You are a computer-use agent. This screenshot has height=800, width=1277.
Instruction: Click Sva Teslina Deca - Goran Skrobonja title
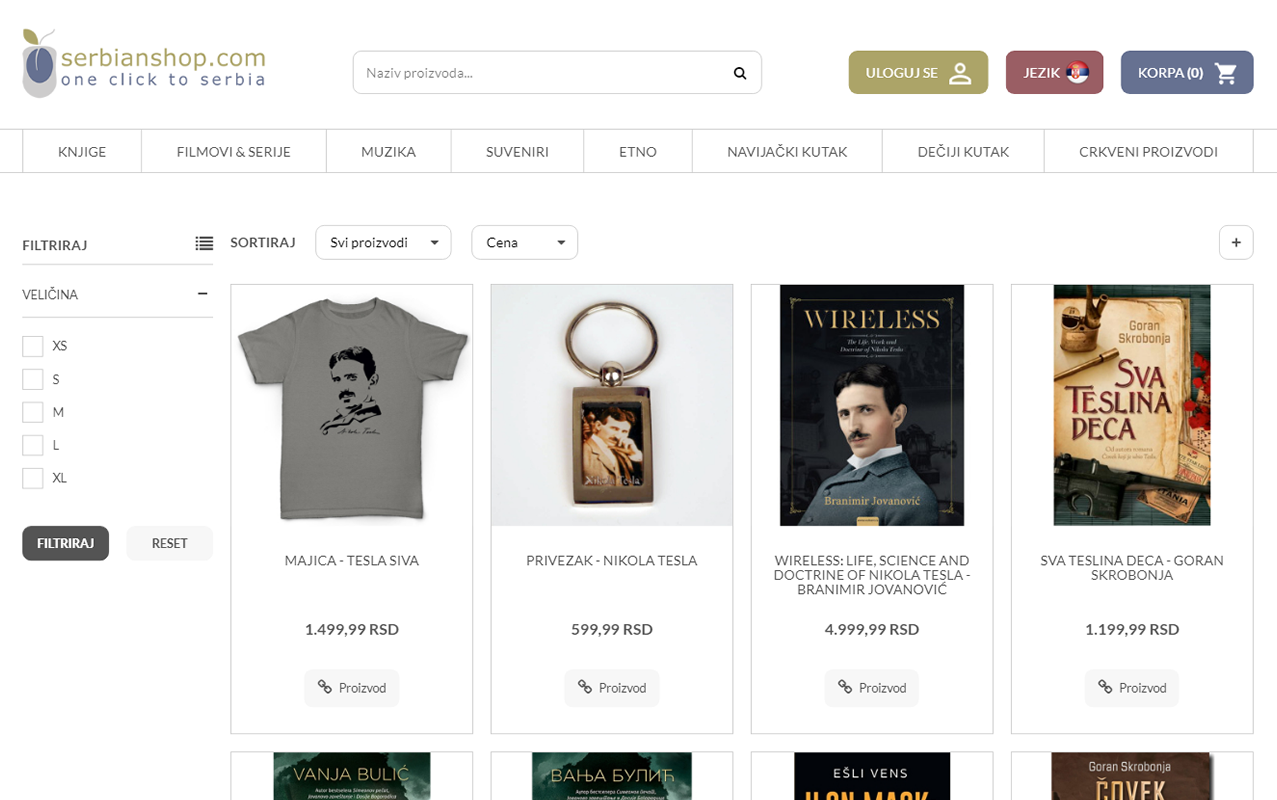pyautogui.click(x=1132, y=567)
